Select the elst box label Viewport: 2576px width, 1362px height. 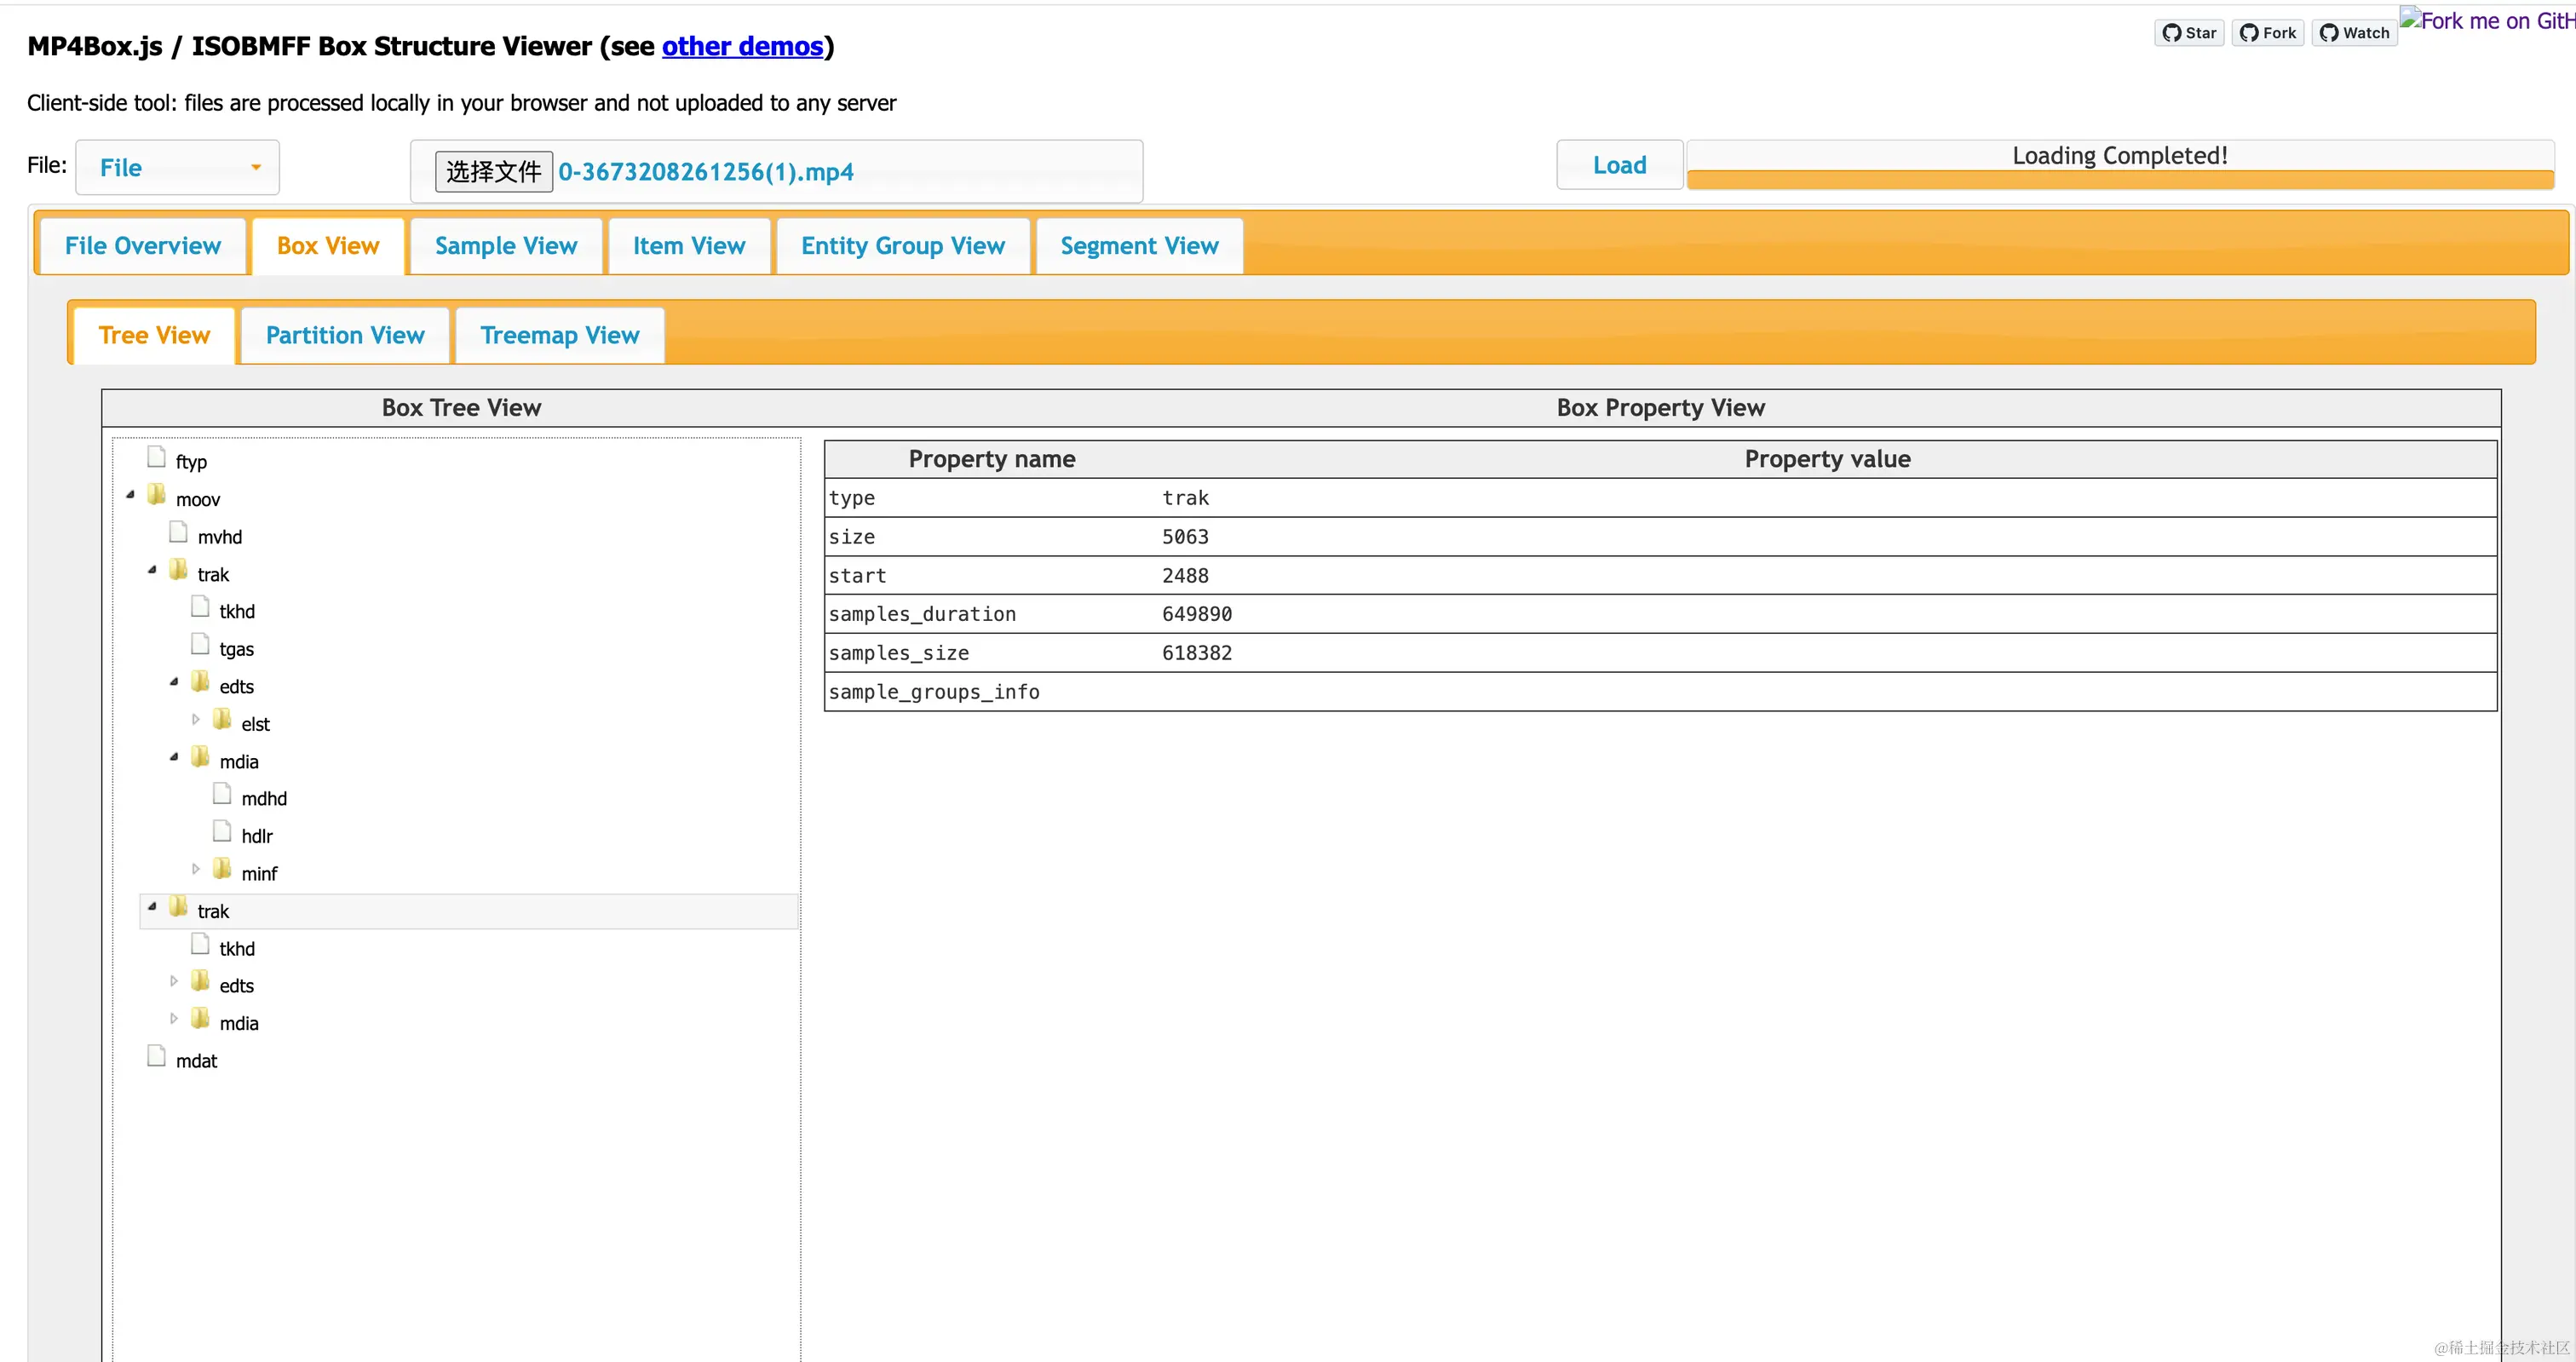click(x=255, y=724)
